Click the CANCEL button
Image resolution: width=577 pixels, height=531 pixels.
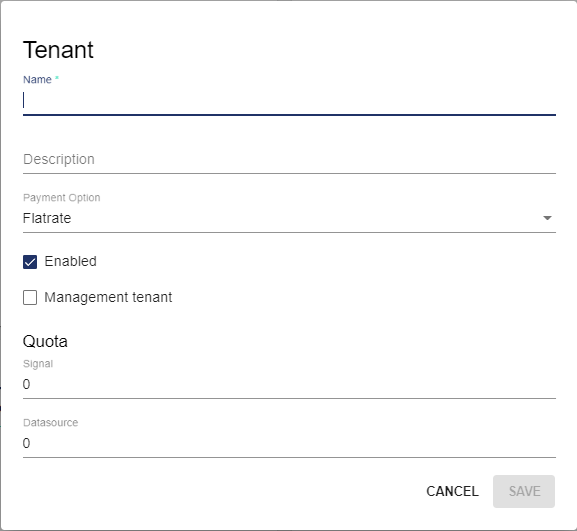[x=452, y=491]
